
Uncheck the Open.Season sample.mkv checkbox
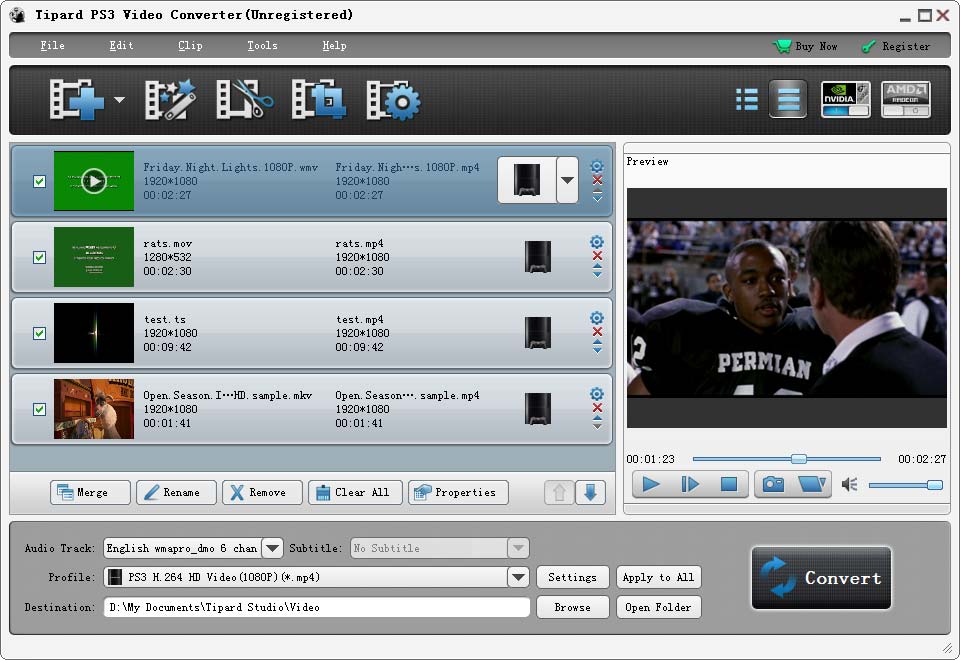pos(39,409)
